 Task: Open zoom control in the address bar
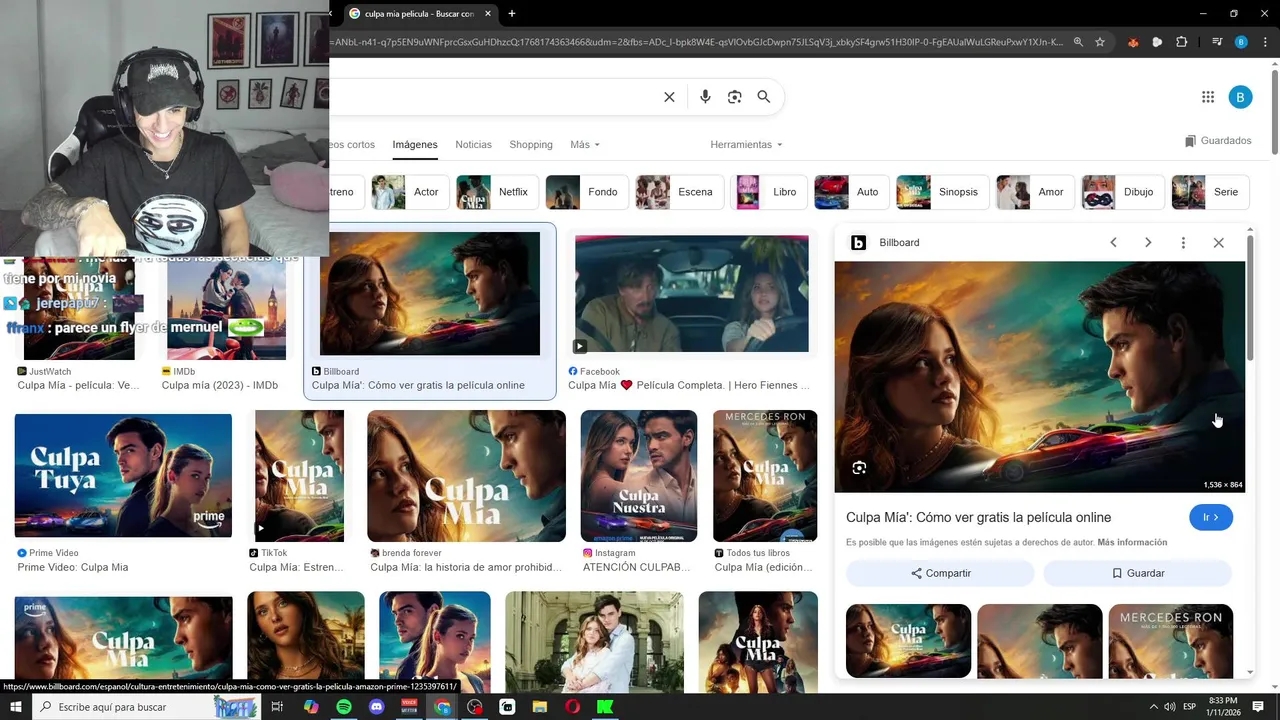(x=1078, y=42)
